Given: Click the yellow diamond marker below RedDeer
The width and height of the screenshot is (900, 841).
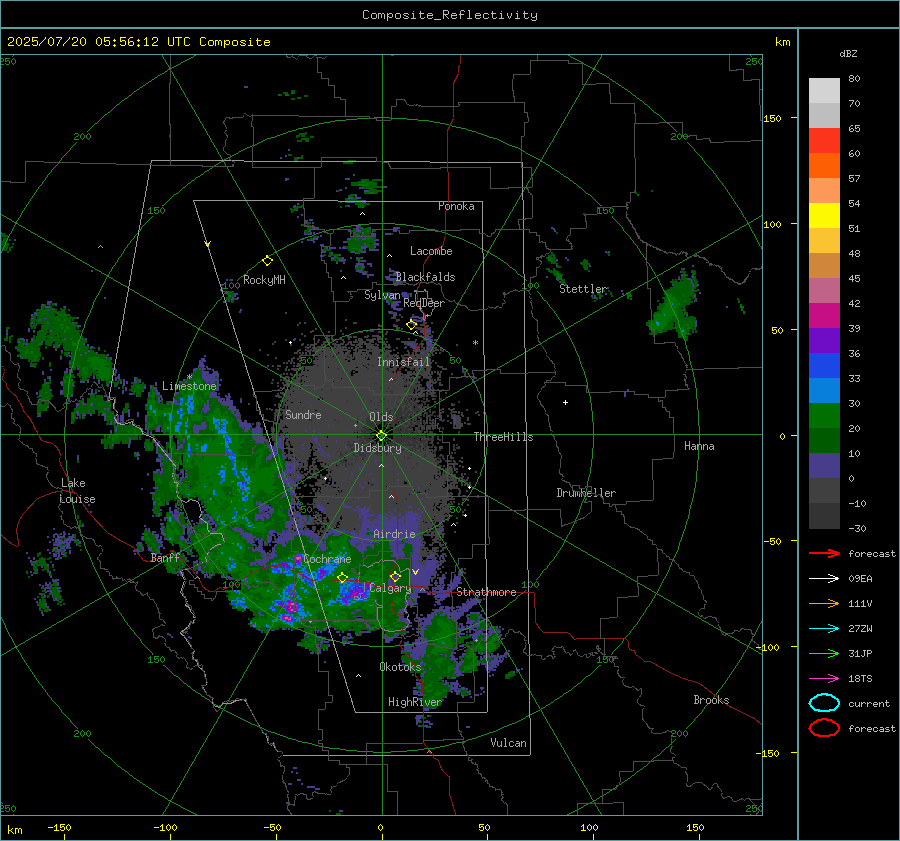Looking at the screenshot, I should point(411,325).
